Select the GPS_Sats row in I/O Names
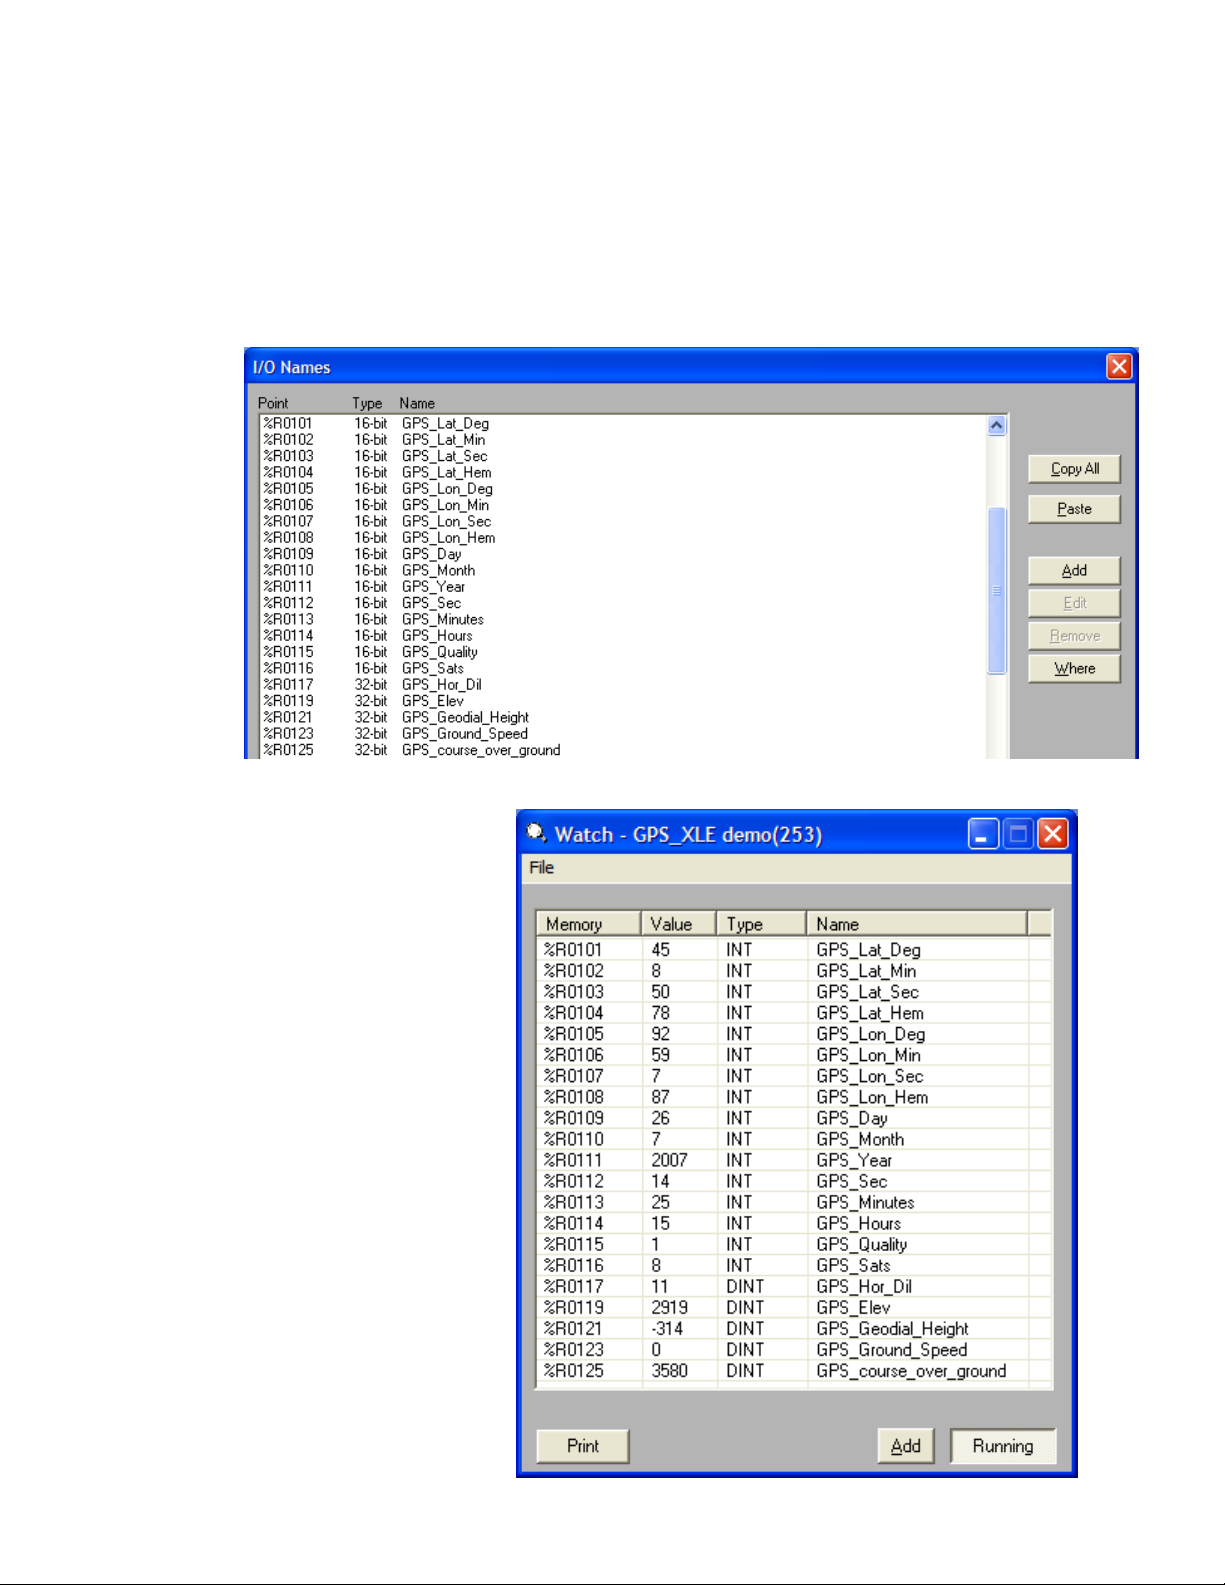This screenshot has height=1585, width=1225. [622, 669]
